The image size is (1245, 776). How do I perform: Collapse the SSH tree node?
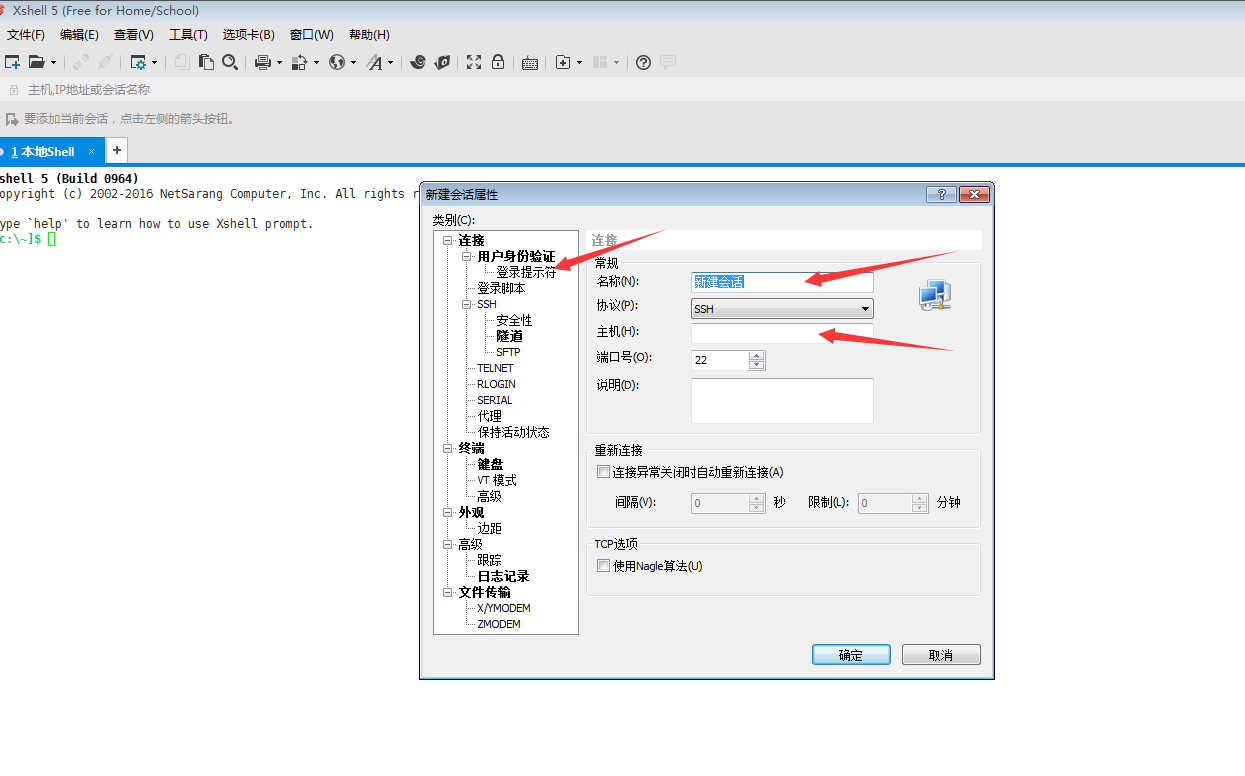click(466, 304)
